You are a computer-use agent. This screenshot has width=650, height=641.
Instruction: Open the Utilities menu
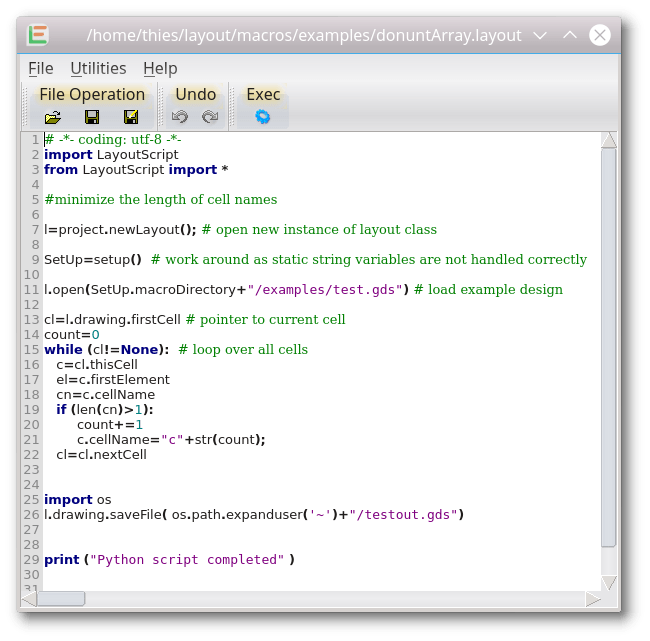click(x=98, y=68)
